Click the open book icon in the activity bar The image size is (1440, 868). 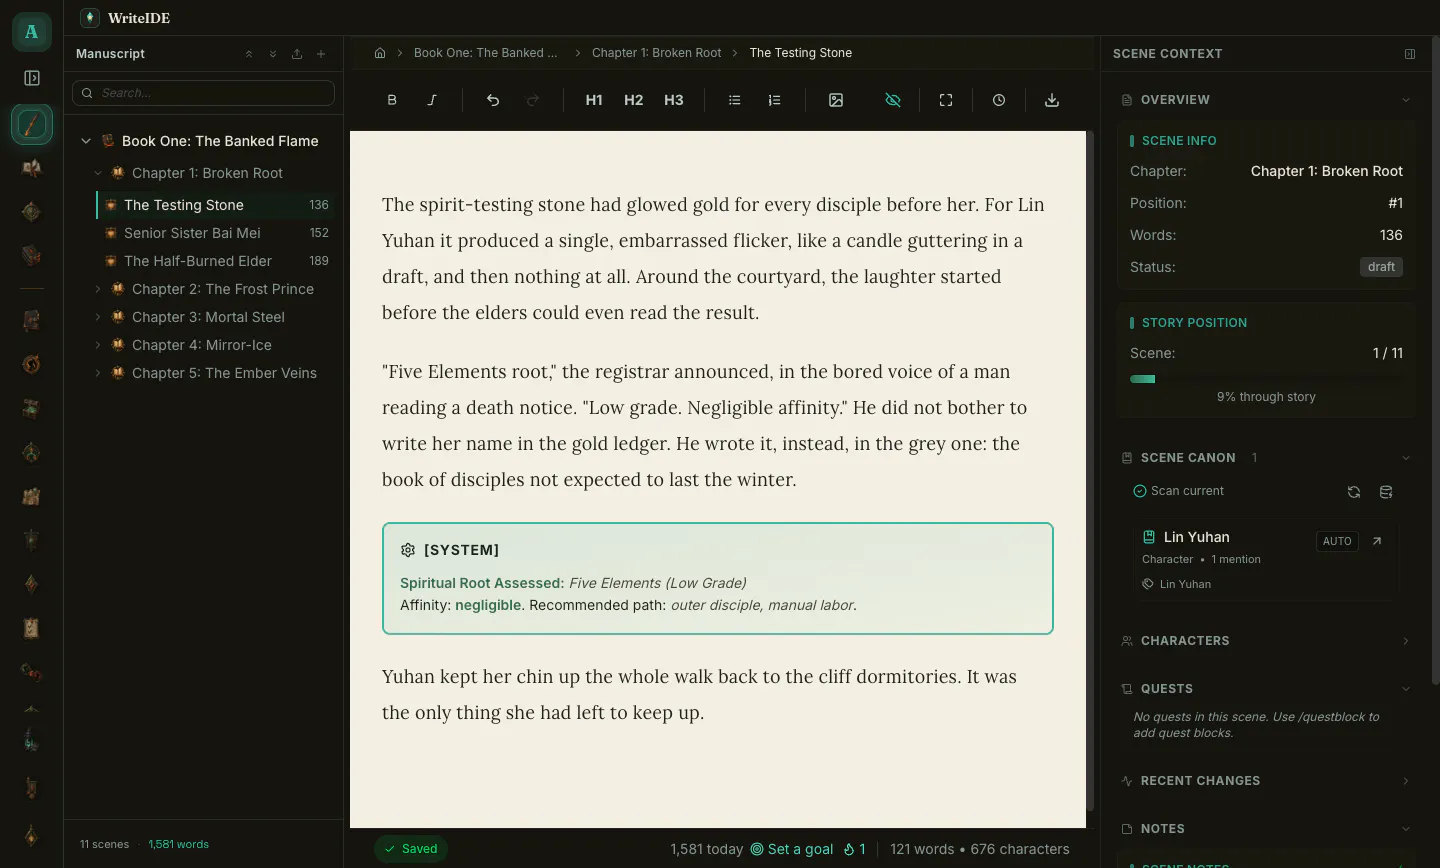(x=32, y=168)
